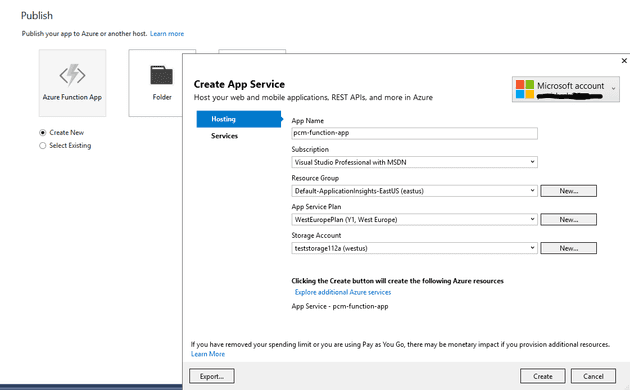Viewport: 630px width, 390px height.
Task: Switch to the Services tab
Action: click(224, 136)
